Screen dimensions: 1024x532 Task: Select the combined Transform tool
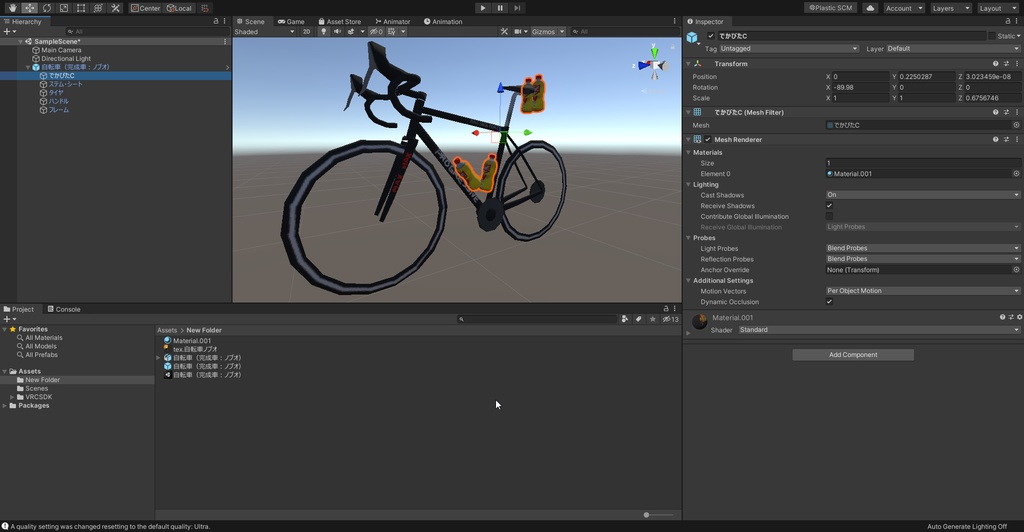pos(98,8)
